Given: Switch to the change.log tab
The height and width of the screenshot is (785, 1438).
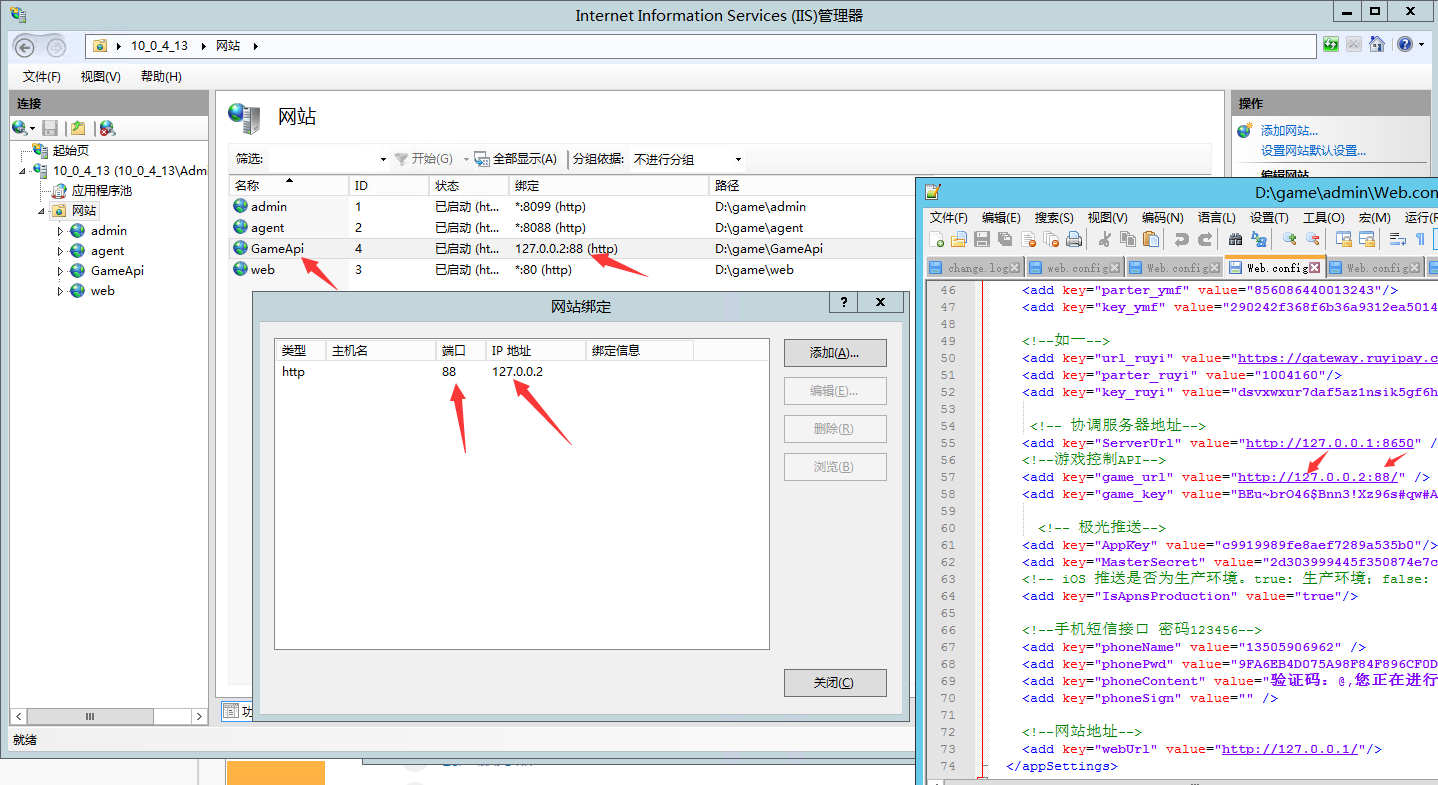Looking at the screenshot, I should (971, 268).
